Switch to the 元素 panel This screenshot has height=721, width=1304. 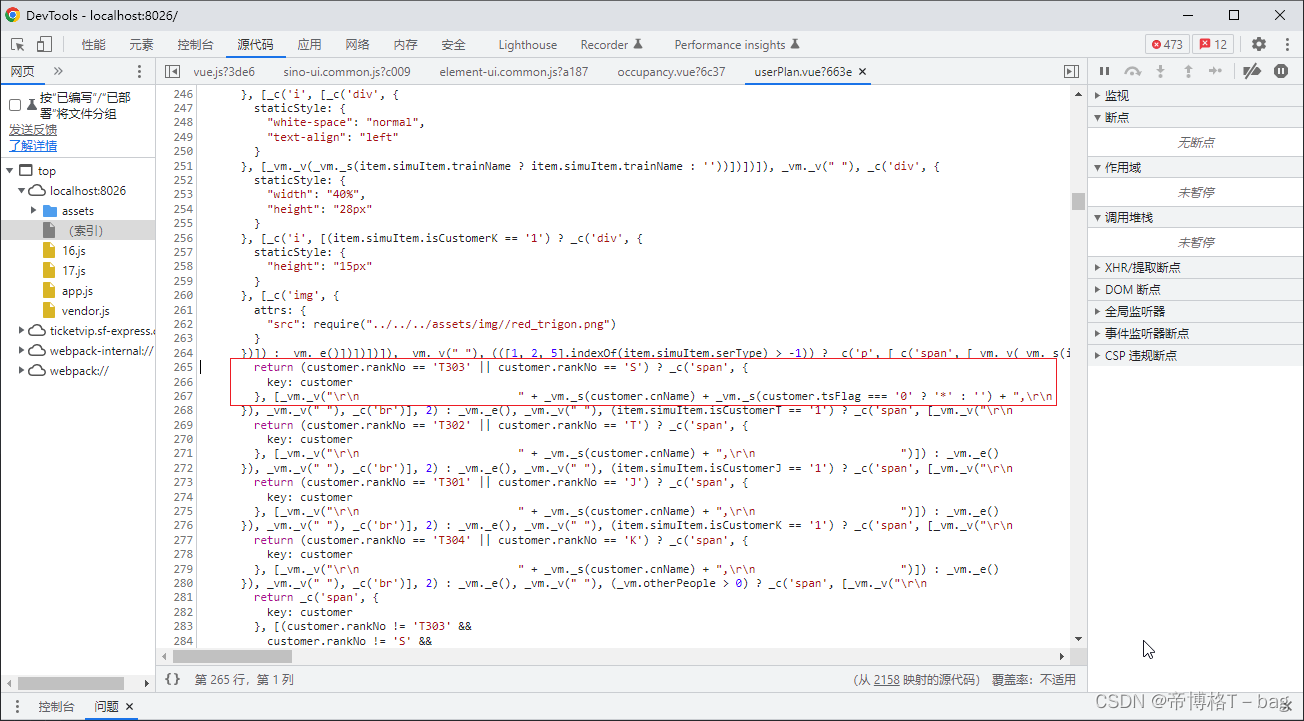141,44
